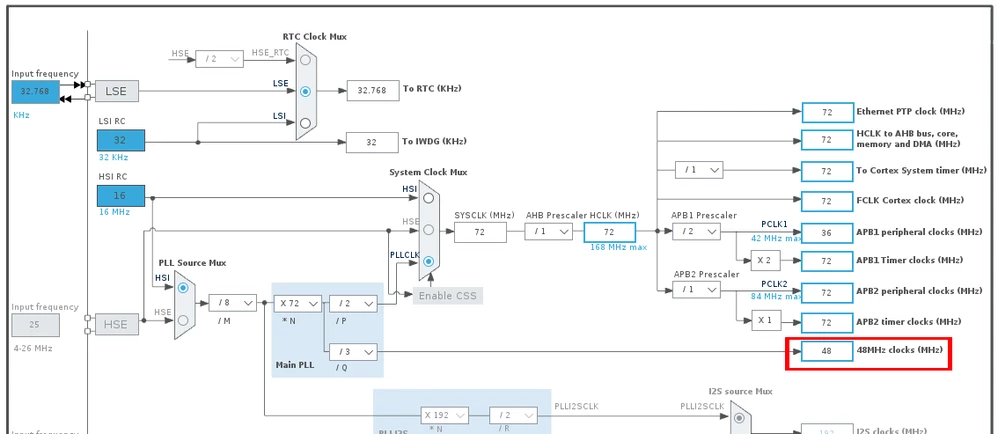Open the /P divider dropdown in Main PLL
The height and width of the screenshot is (434, 998).
tap(353, 304)
